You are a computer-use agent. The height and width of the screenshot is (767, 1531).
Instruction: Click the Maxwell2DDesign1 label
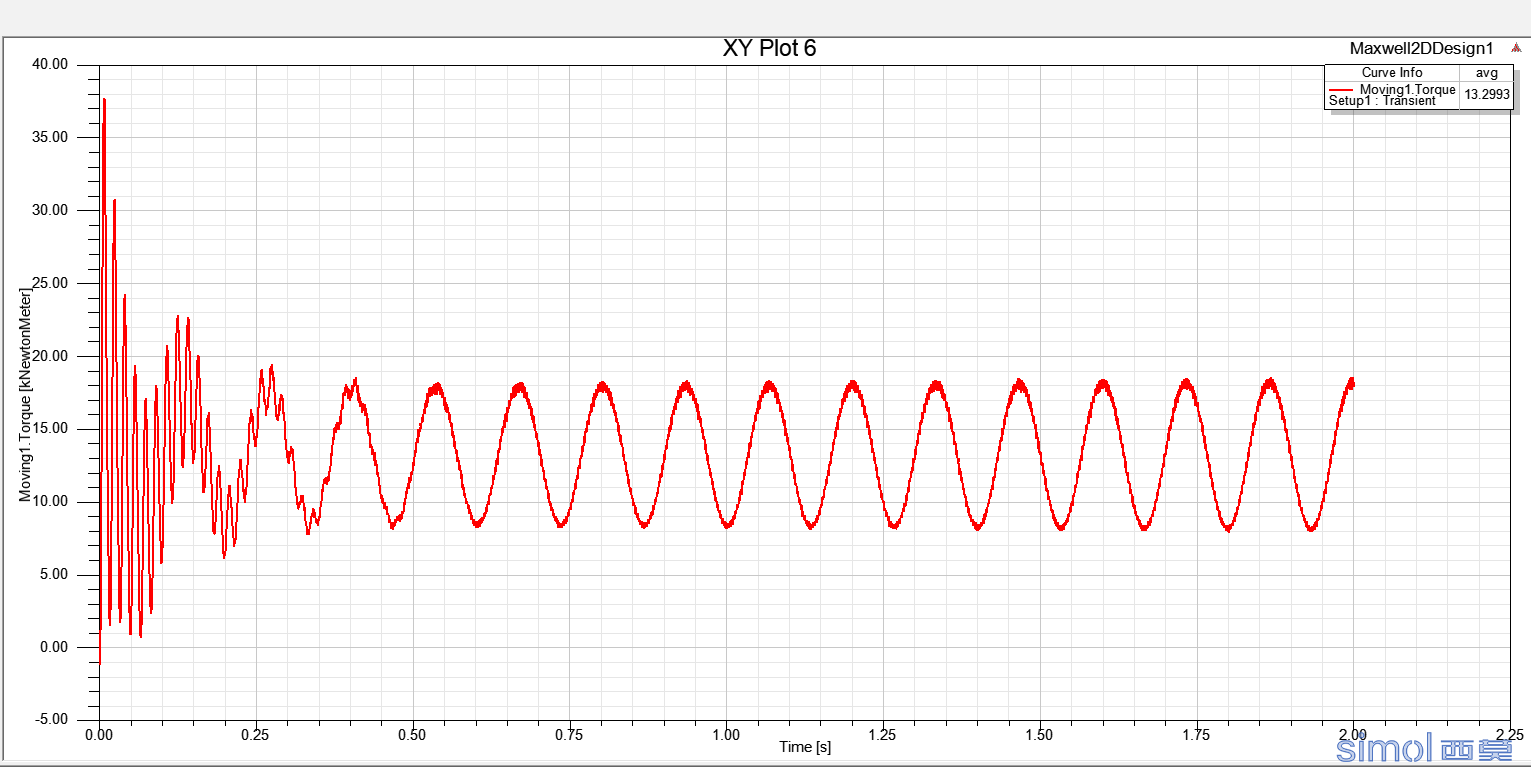pyautogui.click(x=1421, y=48)
